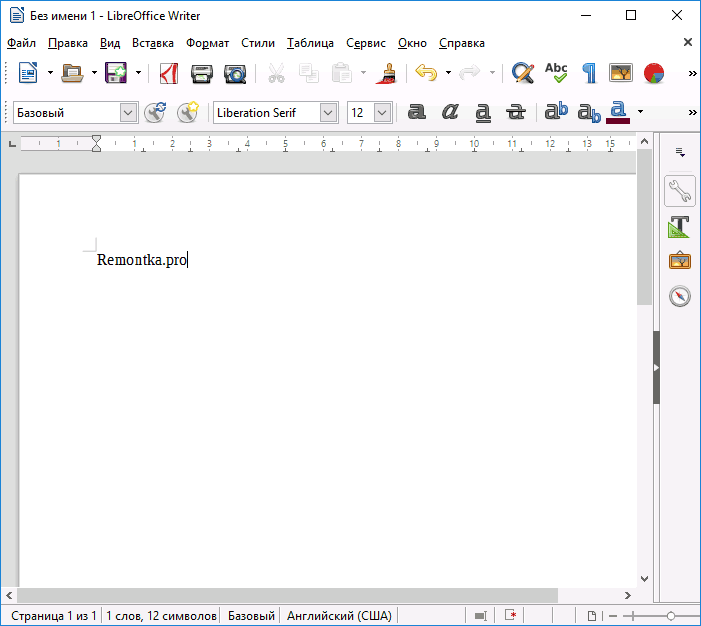The height and width of the screenshot is (626, 701).
Task: Click the Cut scissors icon
Action: click(276, 73)
